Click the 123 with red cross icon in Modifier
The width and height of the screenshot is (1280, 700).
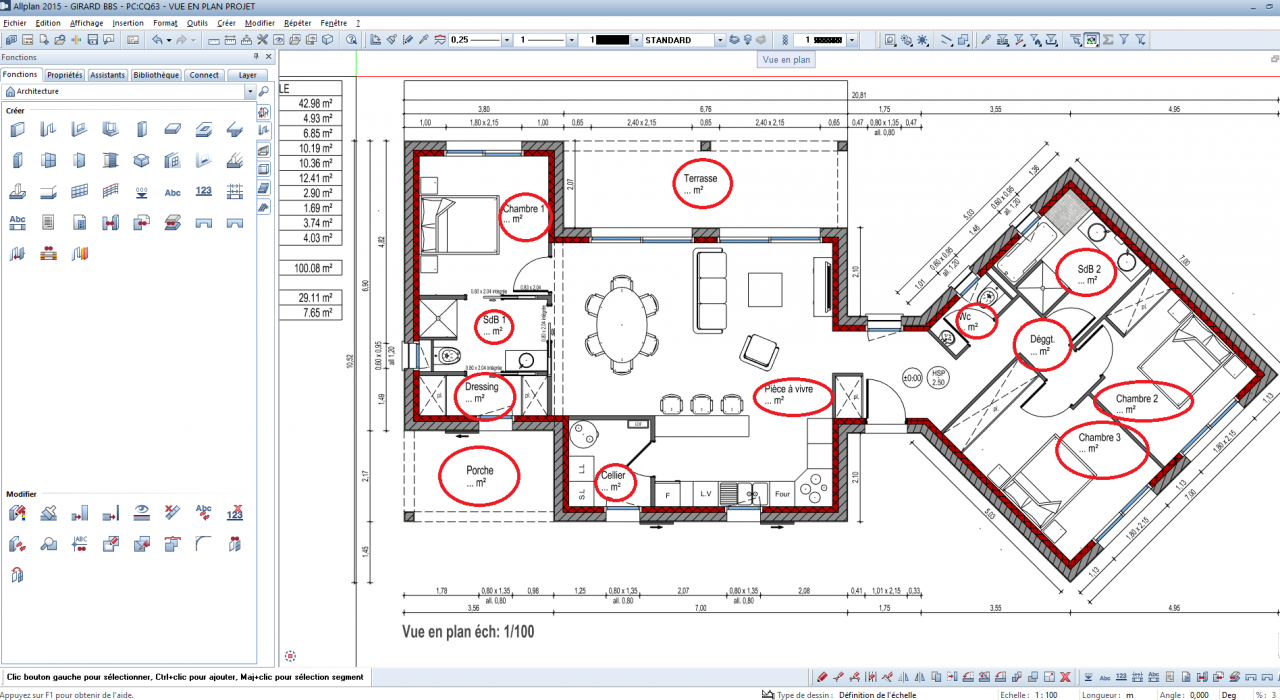point(234,513)
